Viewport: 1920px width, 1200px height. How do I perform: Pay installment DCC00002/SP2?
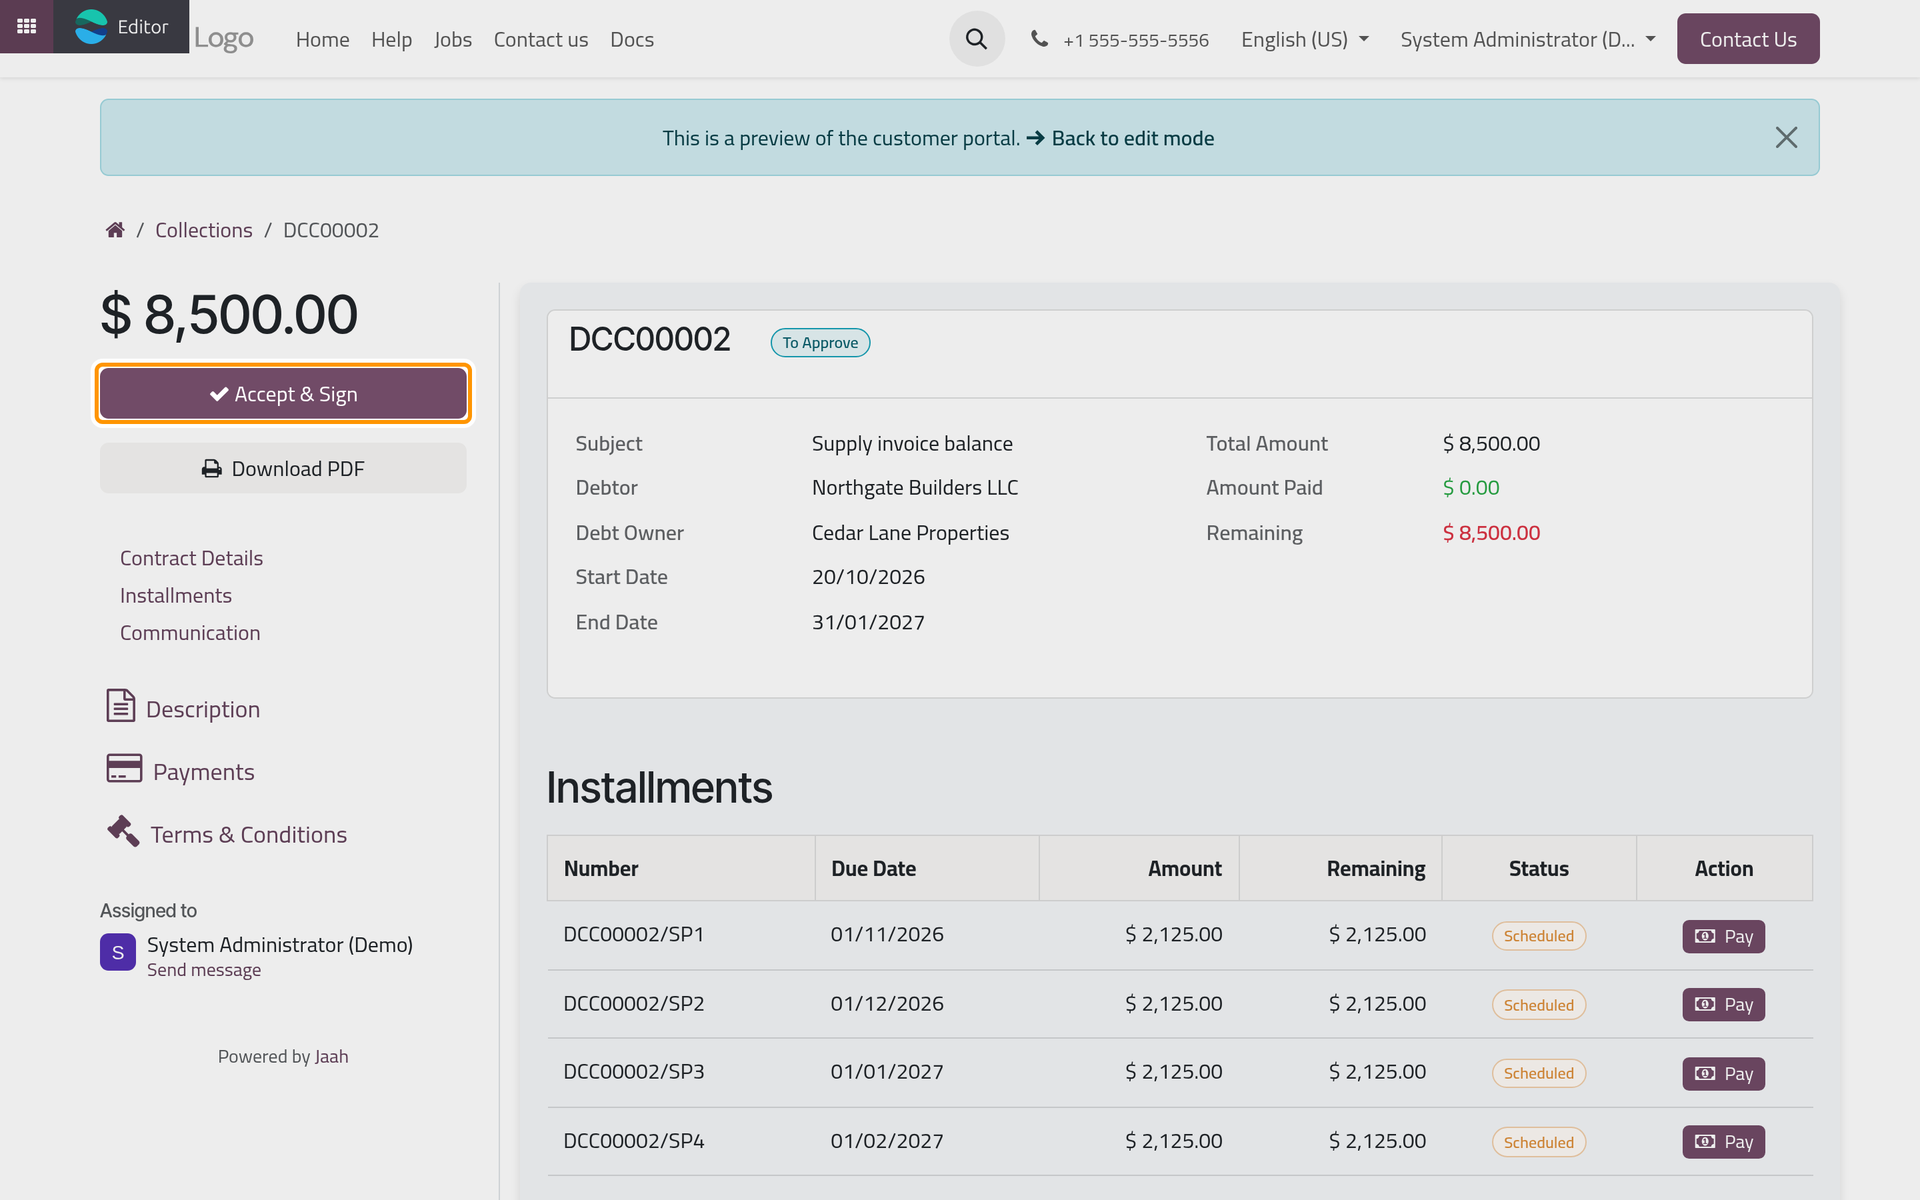click(1723, 1005)
